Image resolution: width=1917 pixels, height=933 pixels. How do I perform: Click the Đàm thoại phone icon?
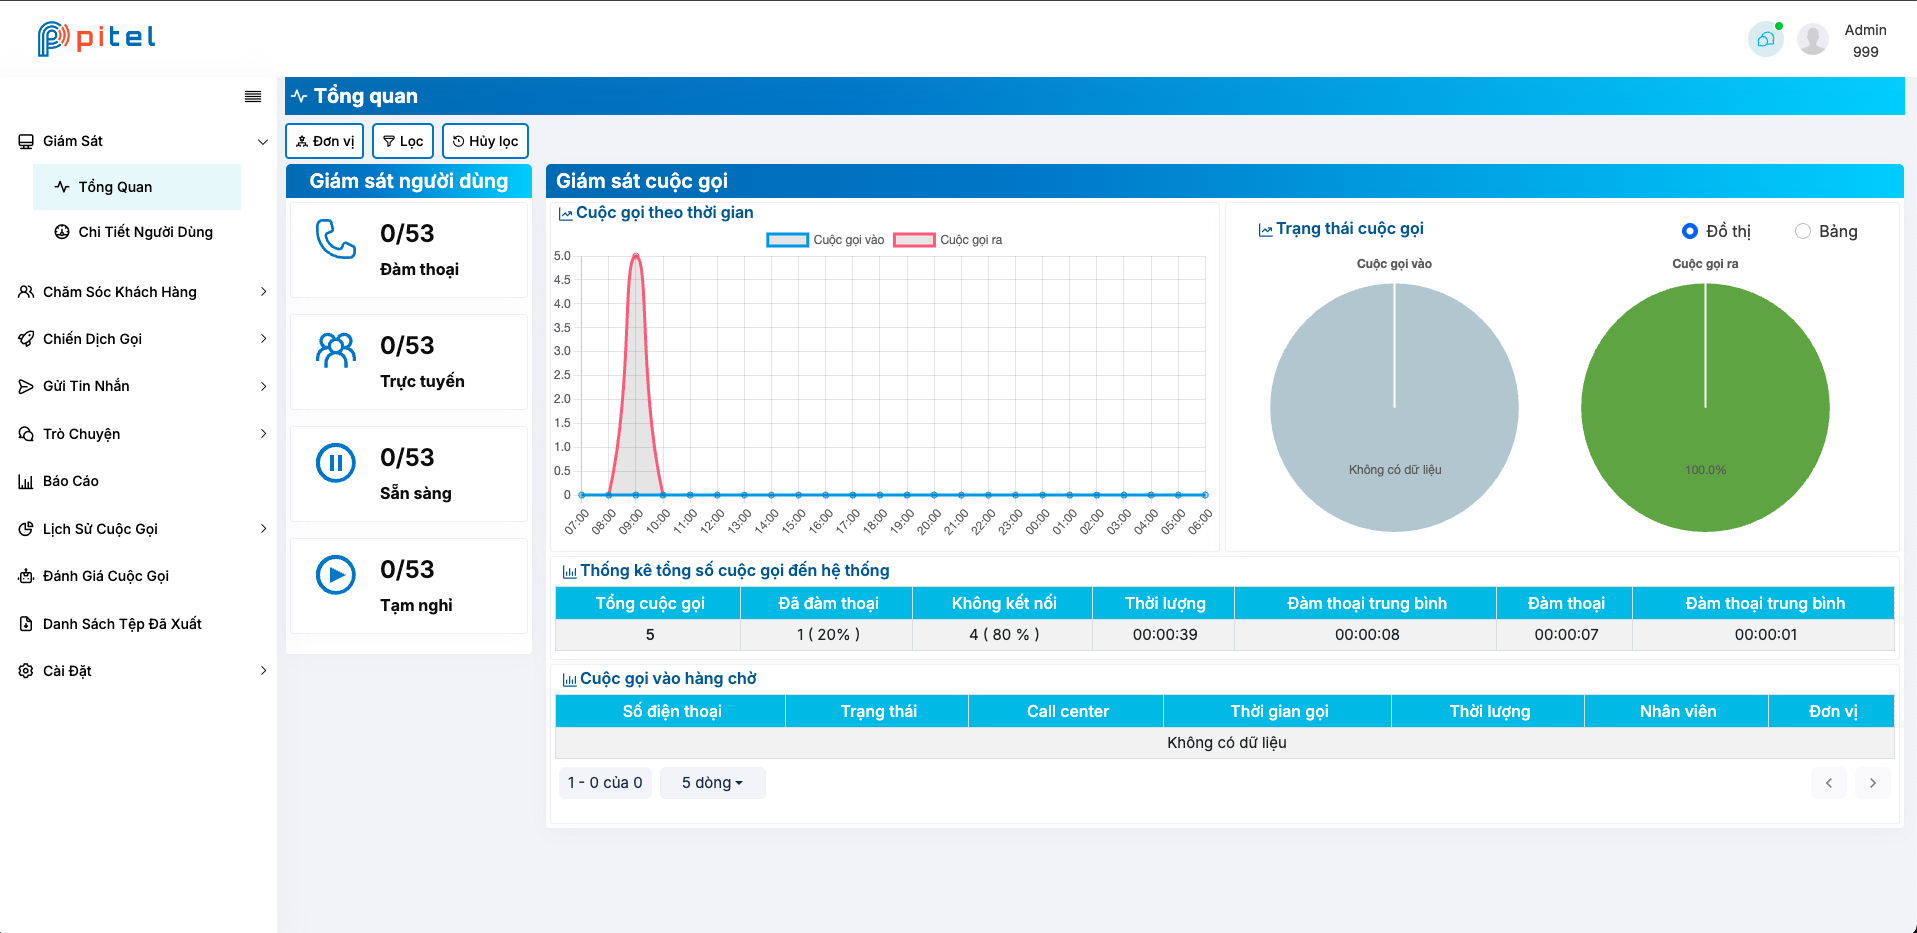tap(336, 239)
